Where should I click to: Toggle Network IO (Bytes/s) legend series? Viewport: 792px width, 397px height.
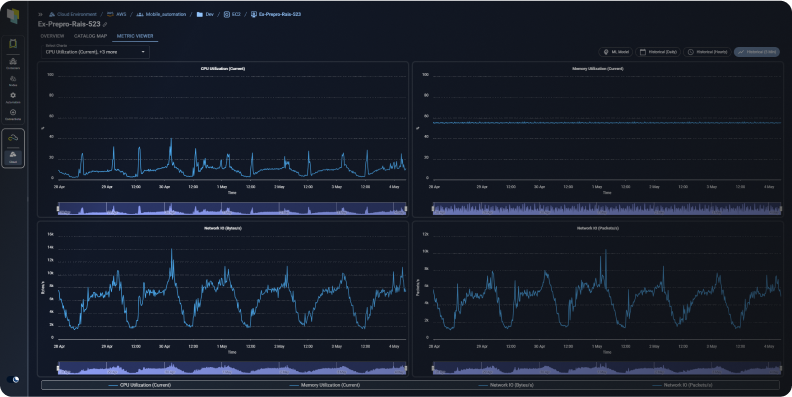506,385
